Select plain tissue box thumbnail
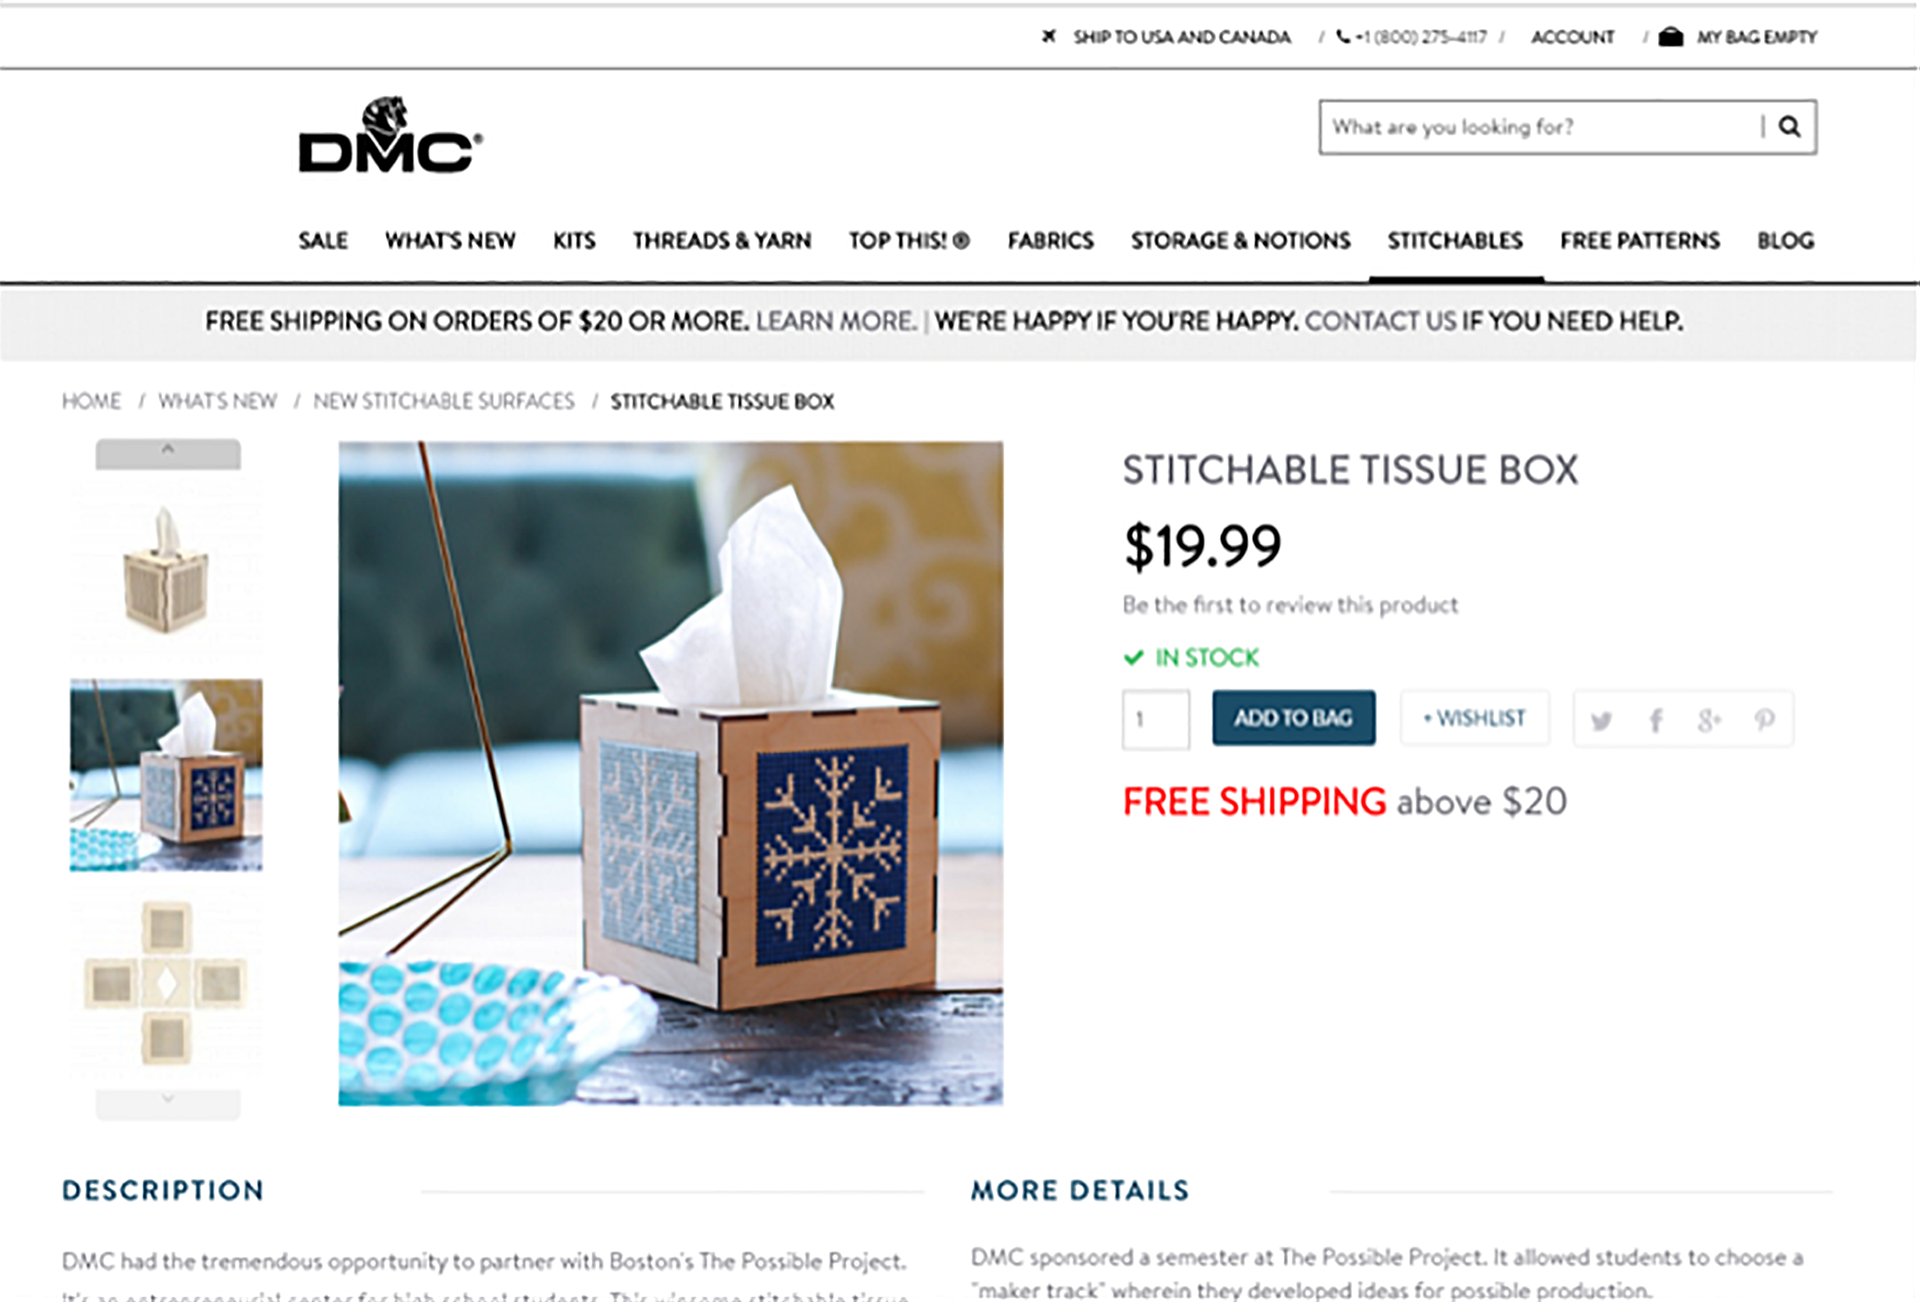This screenshot has width=1920, height=1302. coord(166,570)
